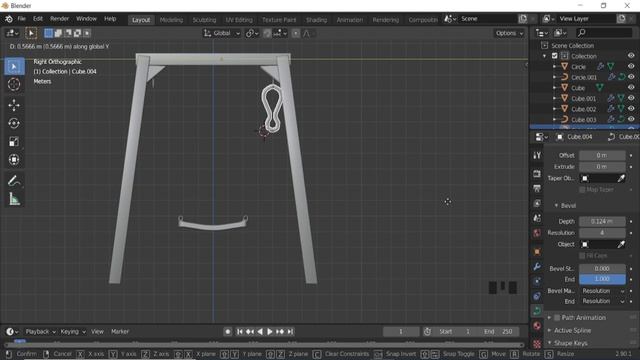This screenshot has height=360, width=640.
Task: Select the Rotate tool
Action: (14, 123)
